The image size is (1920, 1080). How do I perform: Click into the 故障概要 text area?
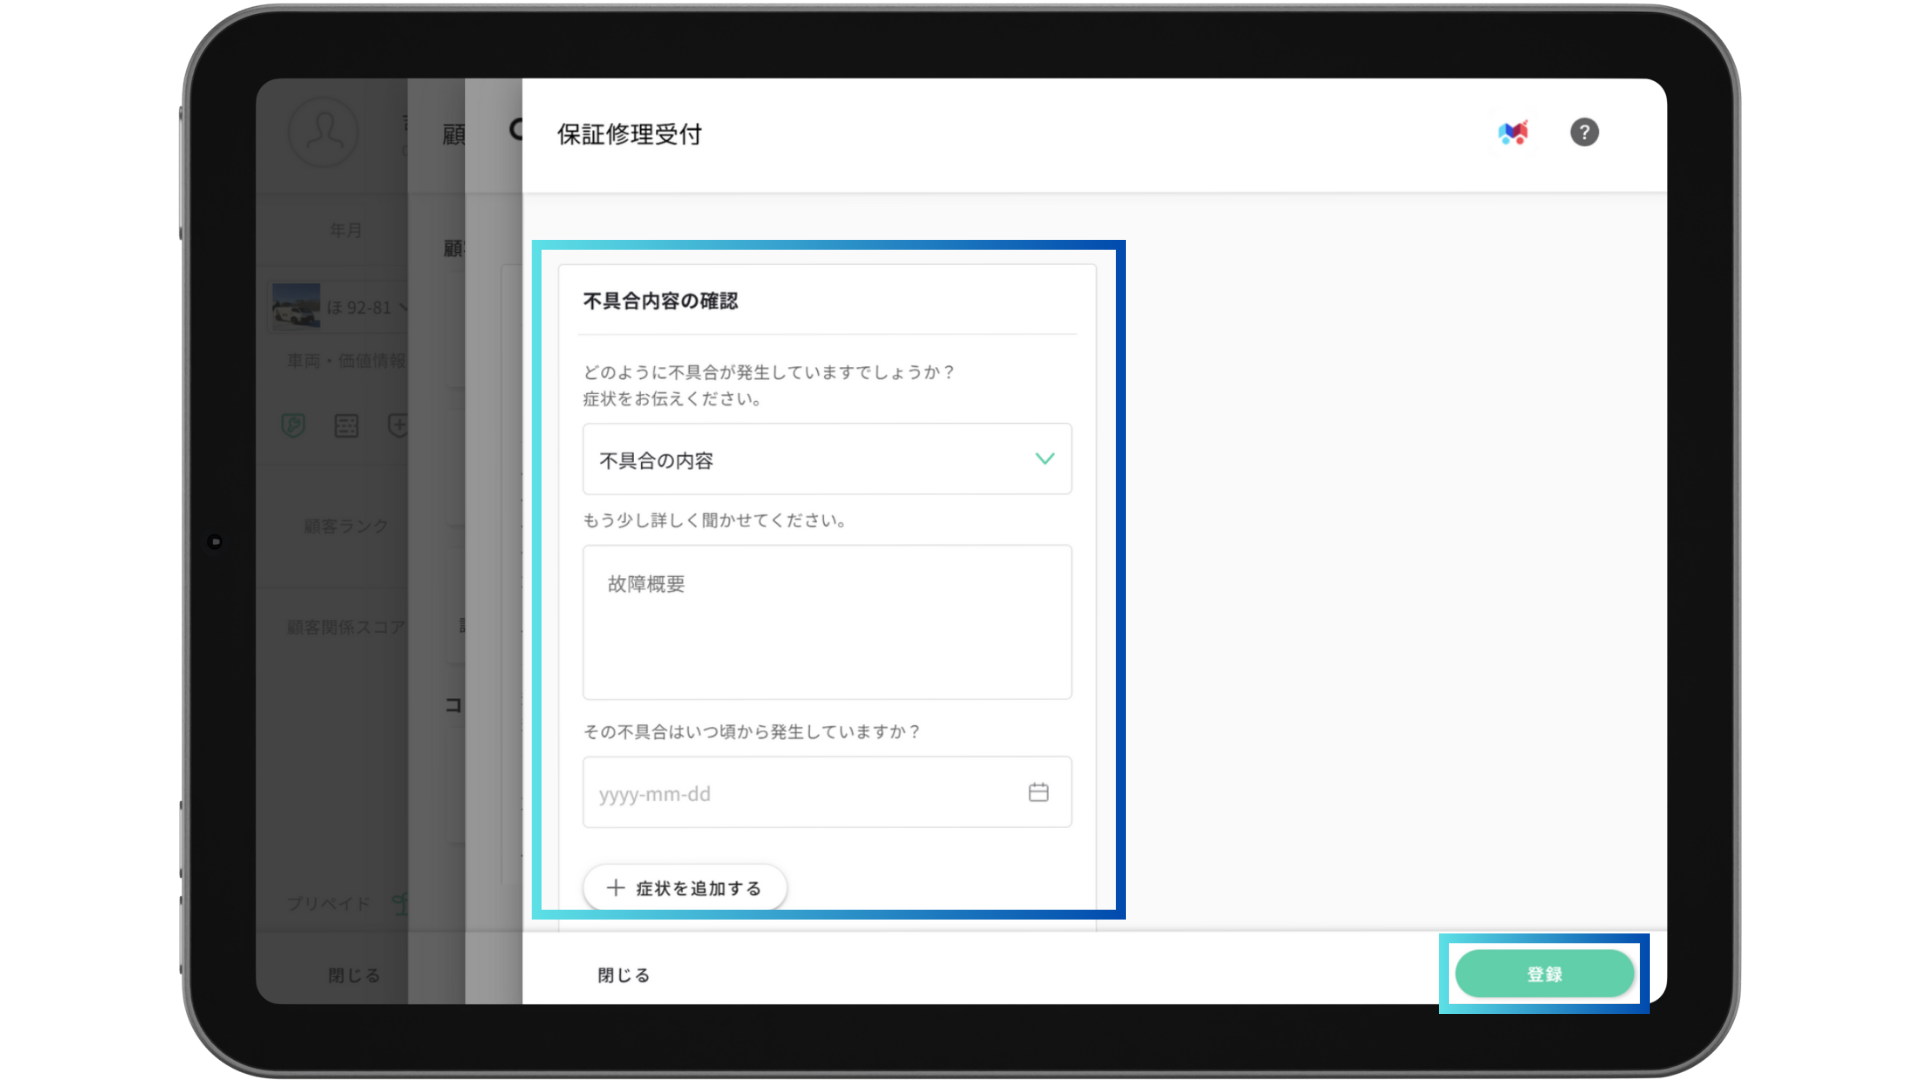point(826,622)
